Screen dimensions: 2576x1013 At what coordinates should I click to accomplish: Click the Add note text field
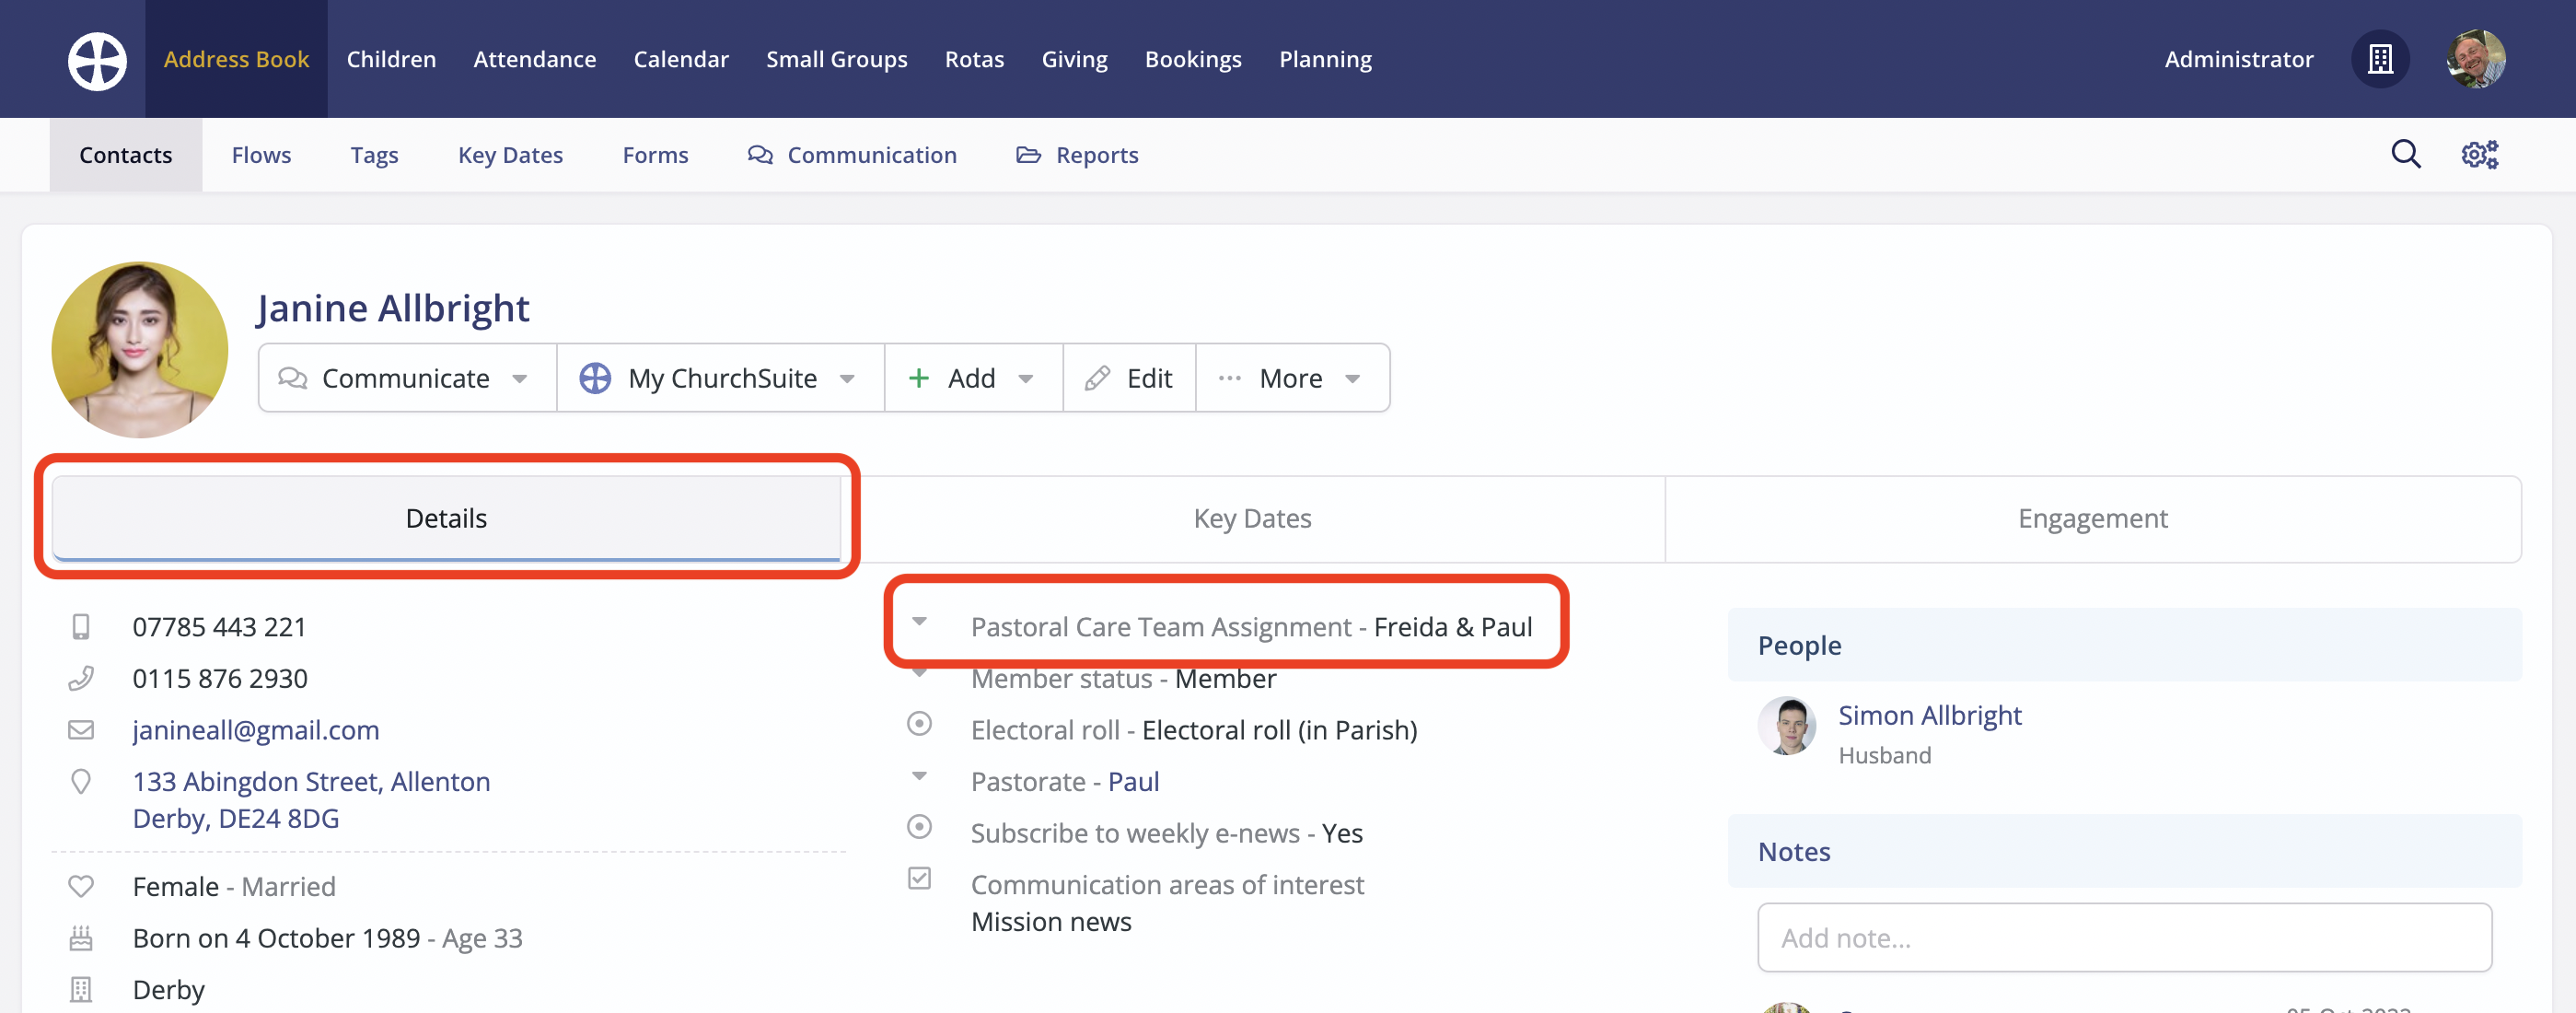[x=2123, y=937]
